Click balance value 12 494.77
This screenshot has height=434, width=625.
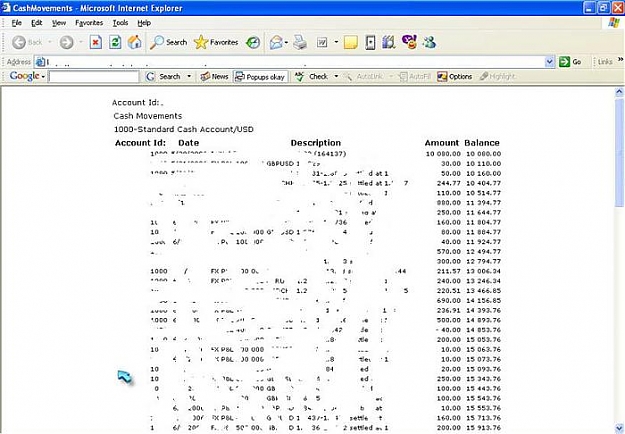[x=483, y=252]
